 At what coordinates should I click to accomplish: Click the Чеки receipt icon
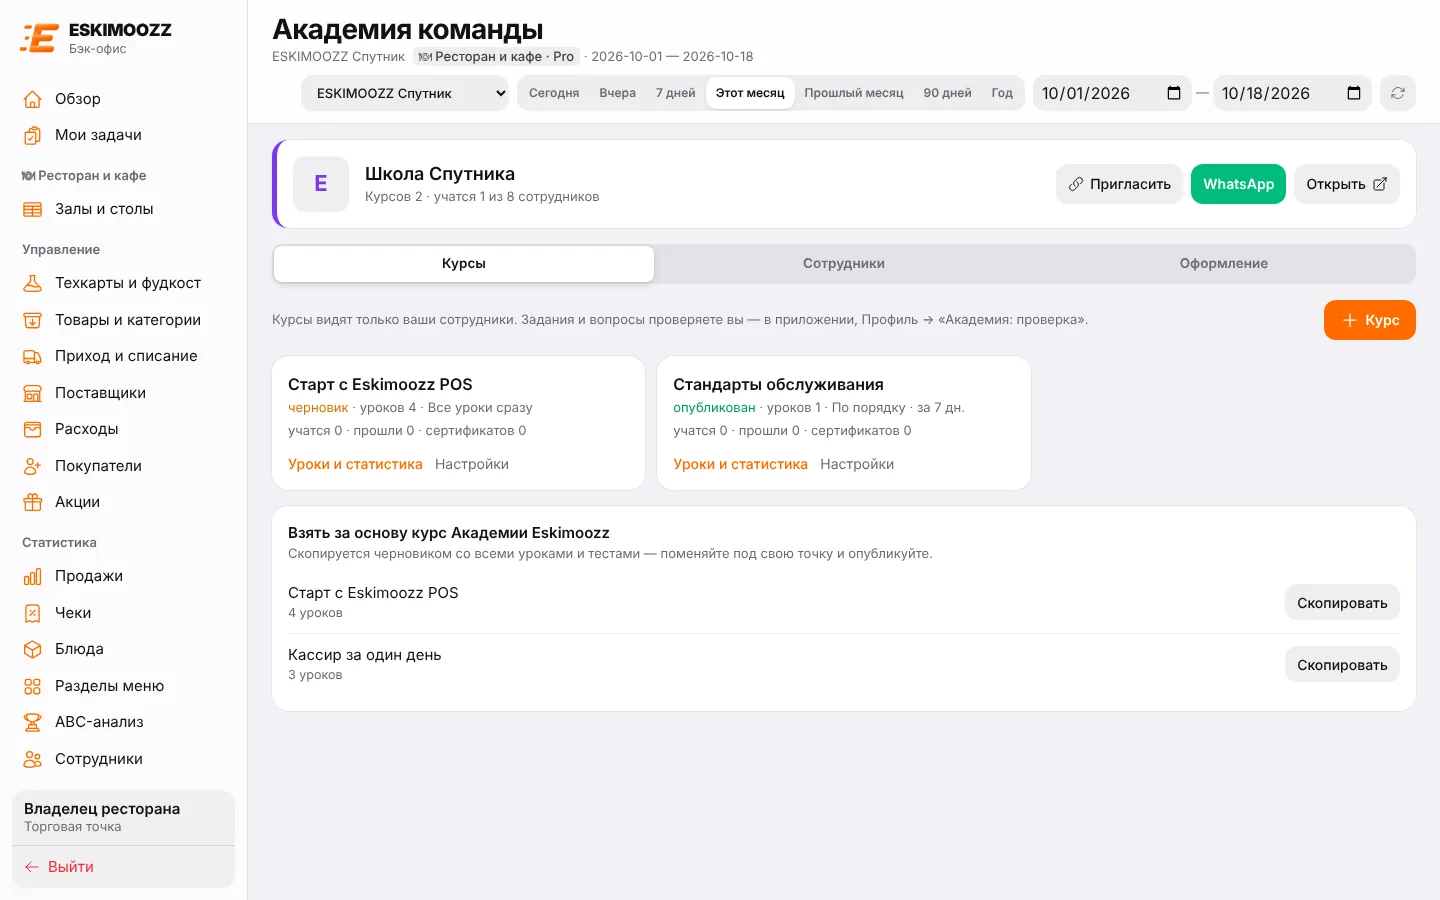pyautogui.click(x=33, y=613)
